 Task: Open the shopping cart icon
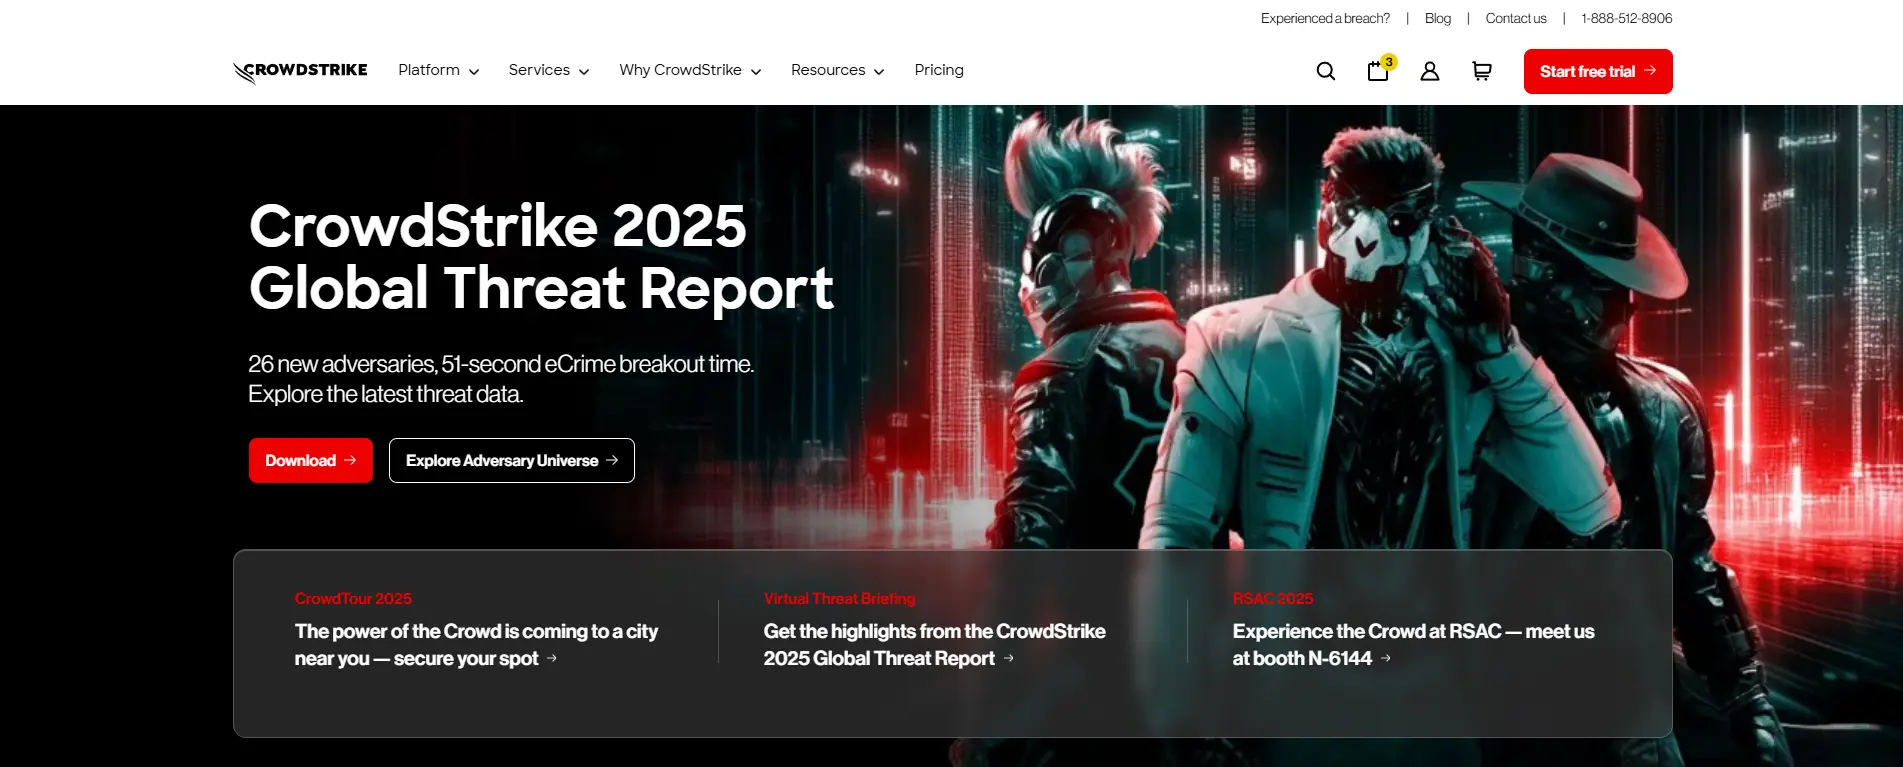[1482, 71]
